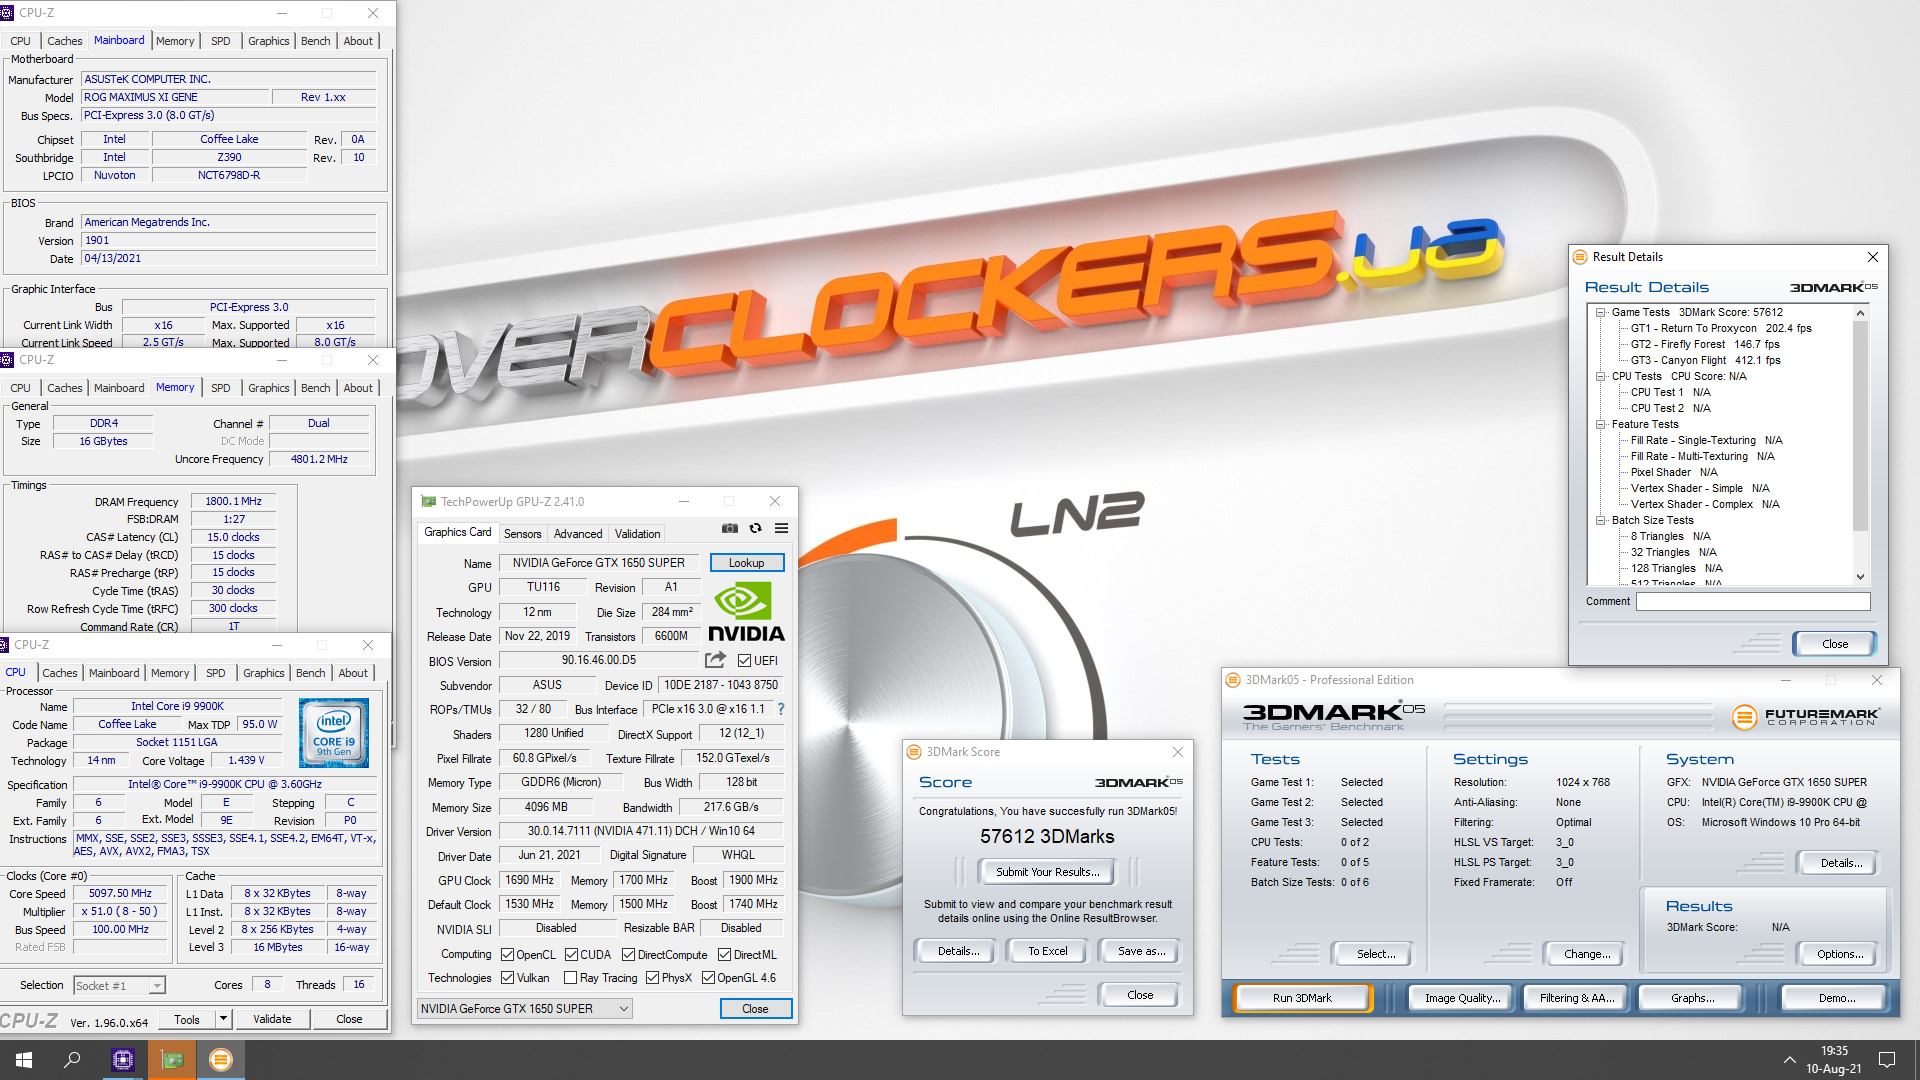The width and height of the screenshot is (1920, 1080).
Task: Show hidden system tray icons chevron
Action: click(x=1789, y=1060)
